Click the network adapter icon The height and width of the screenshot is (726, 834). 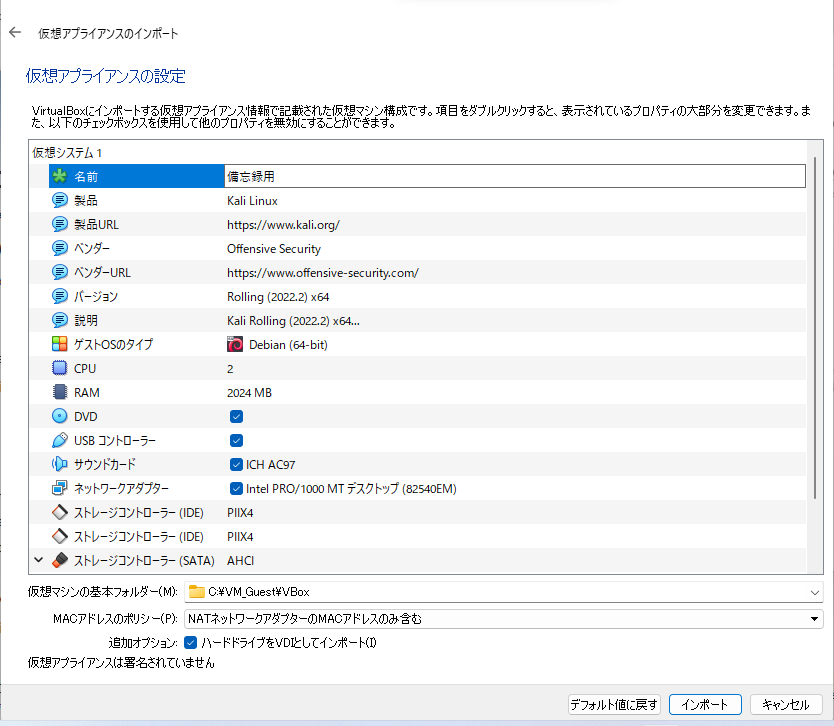click(x=60, y=488)
